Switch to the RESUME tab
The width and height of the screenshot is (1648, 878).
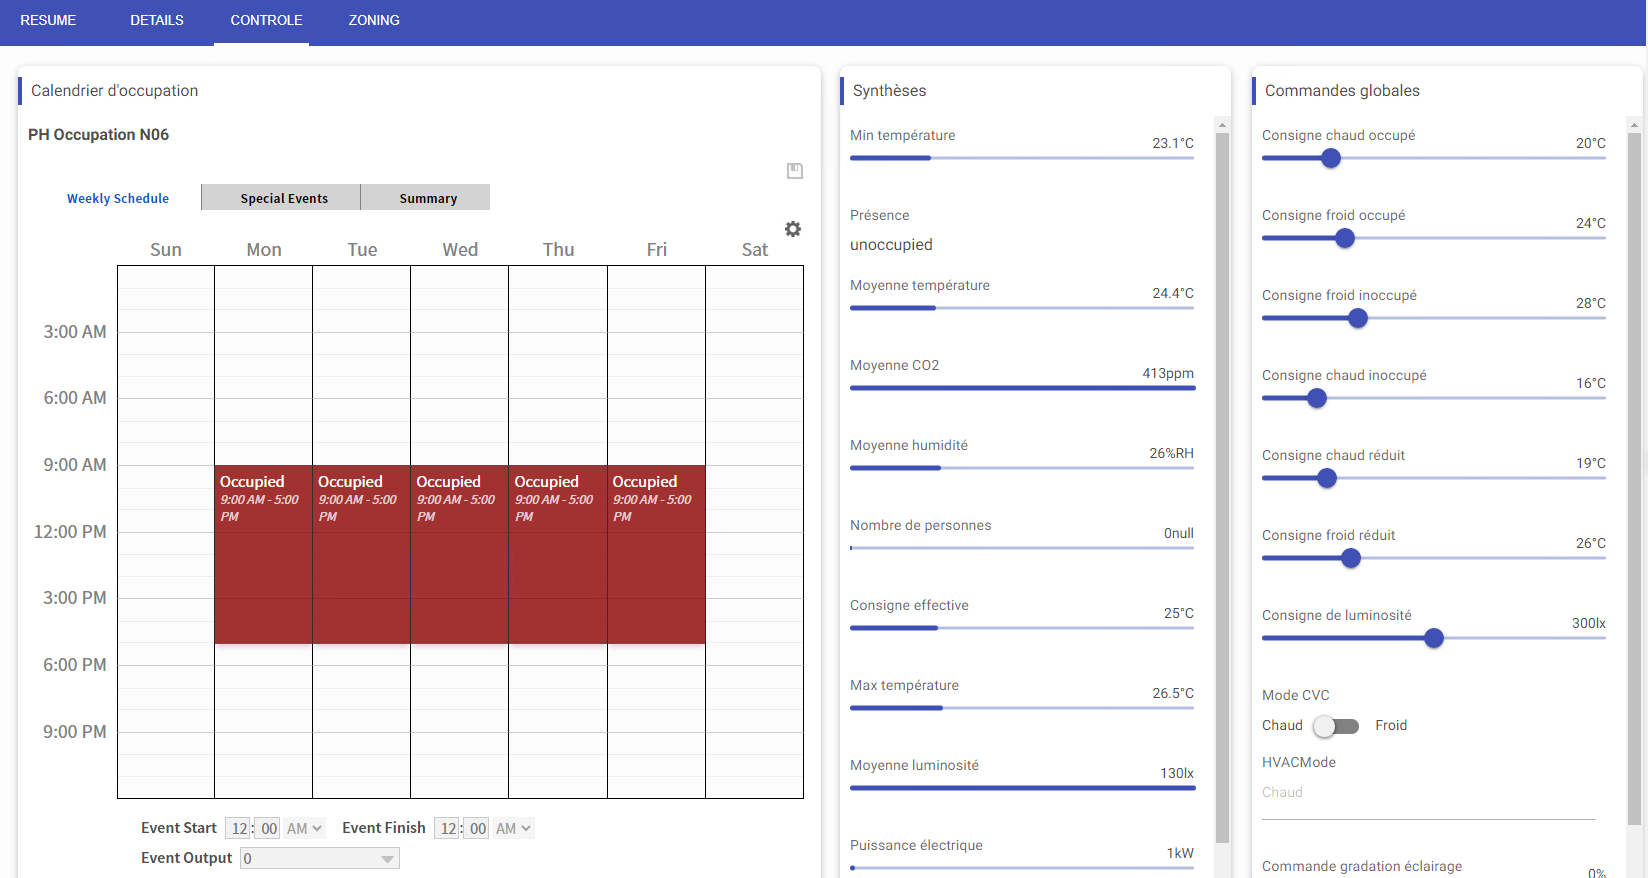(48, 20)
